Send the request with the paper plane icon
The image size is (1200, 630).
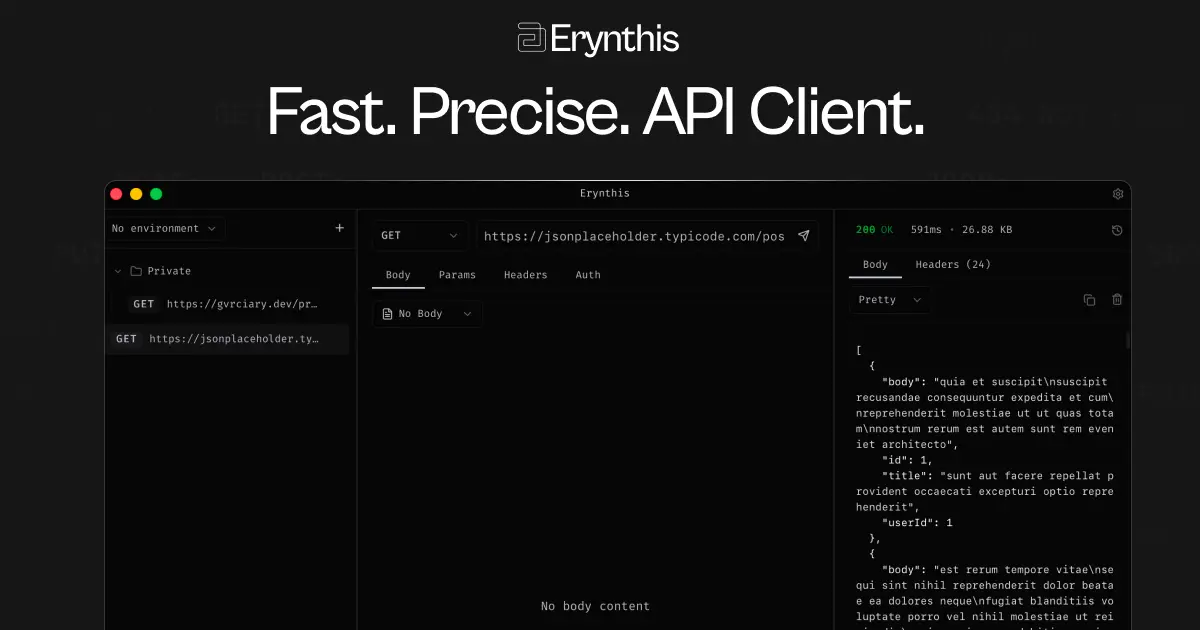coord(804,236)
